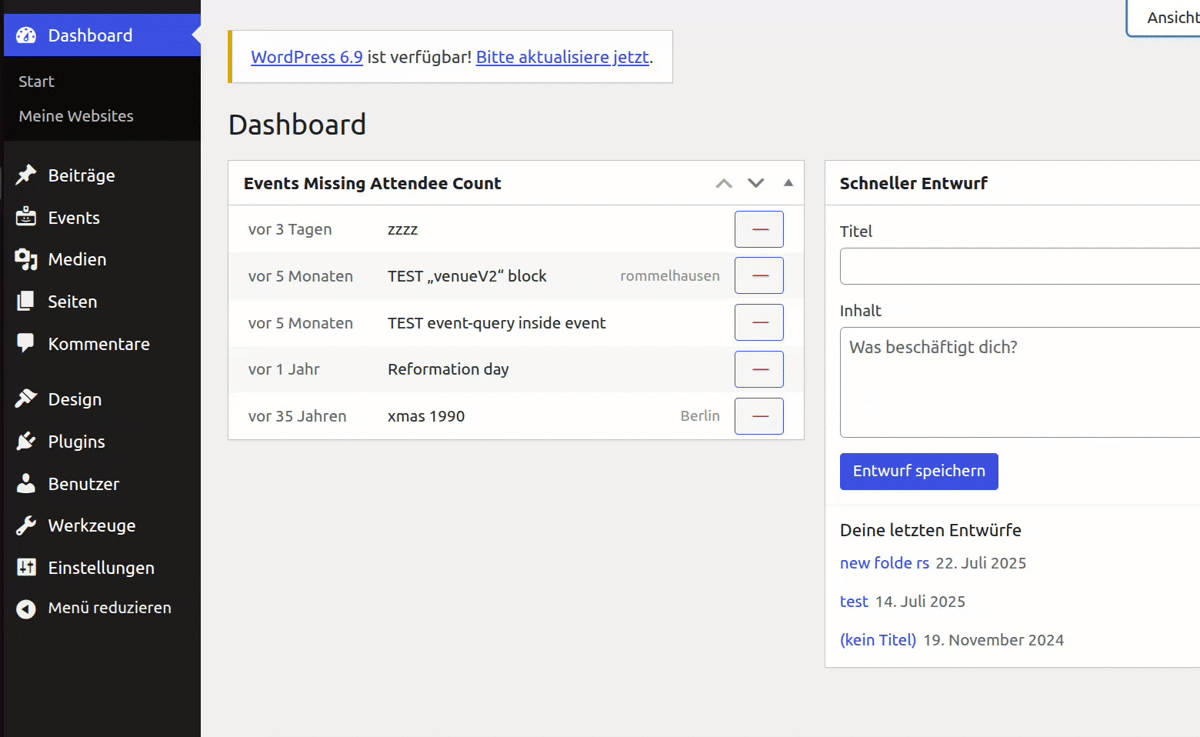Collapse the sidebar with Menü reduzieren

[94, 608]
